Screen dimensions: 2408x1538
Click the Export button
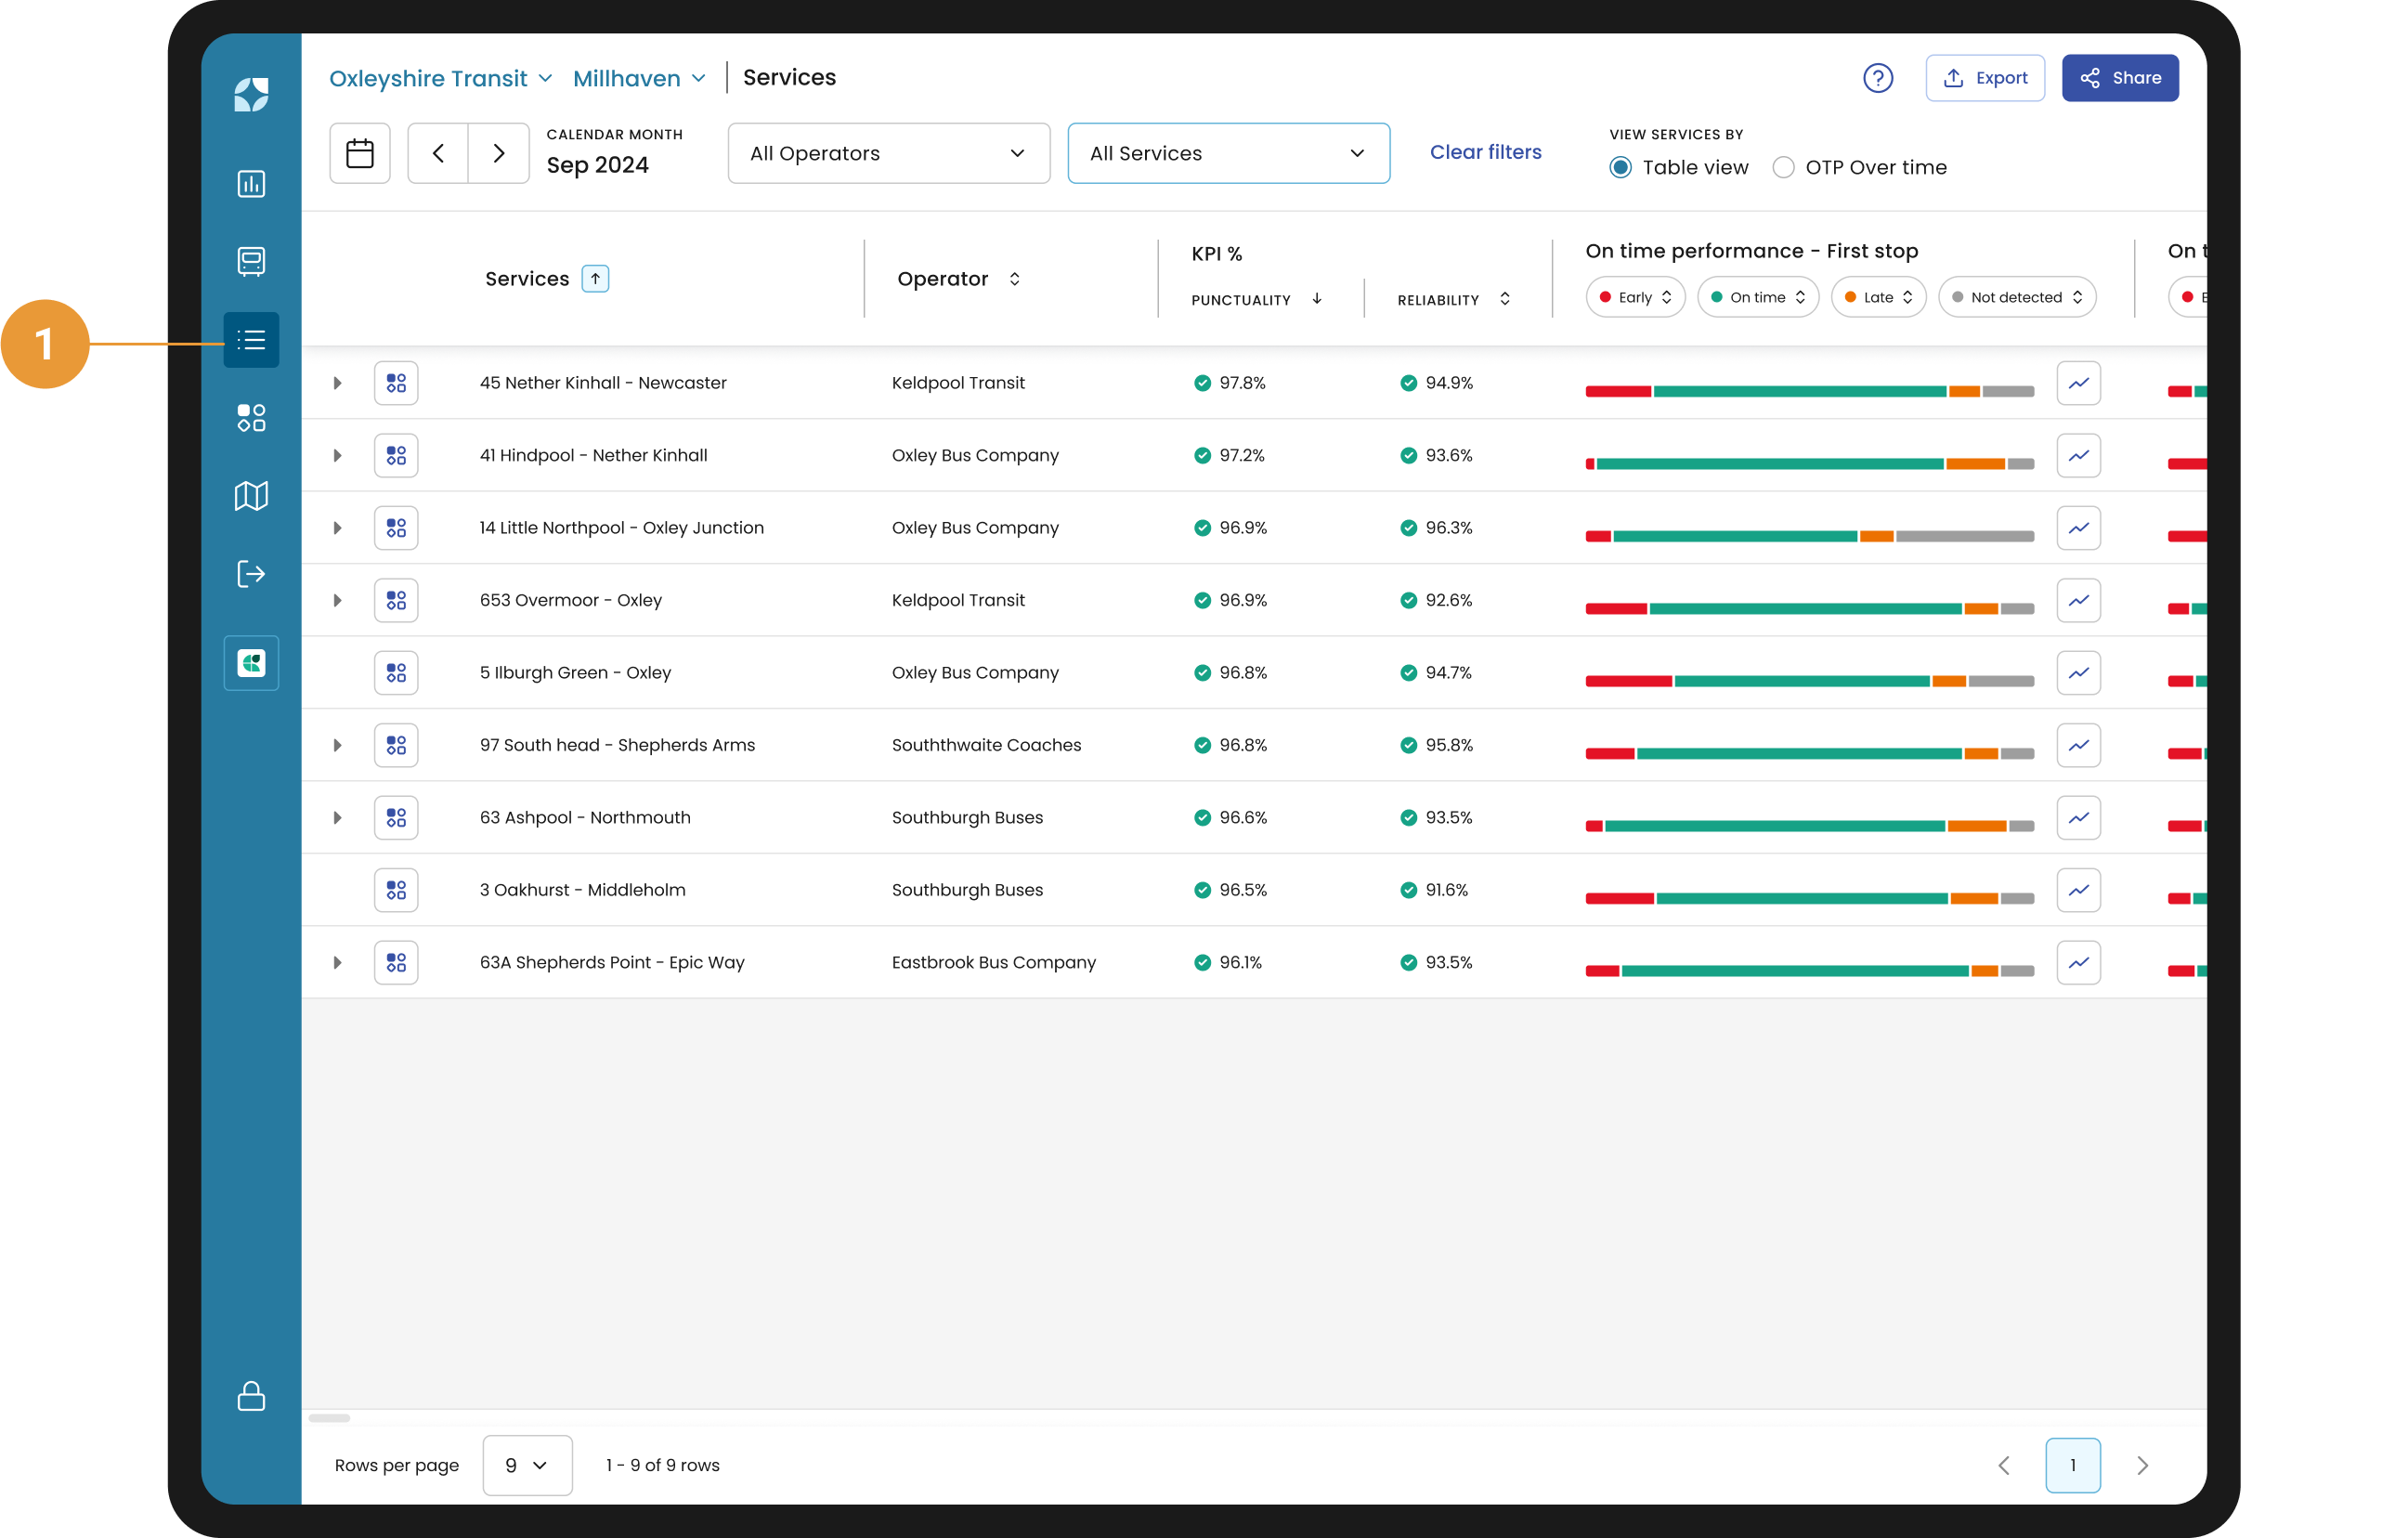click(1984, 78)
